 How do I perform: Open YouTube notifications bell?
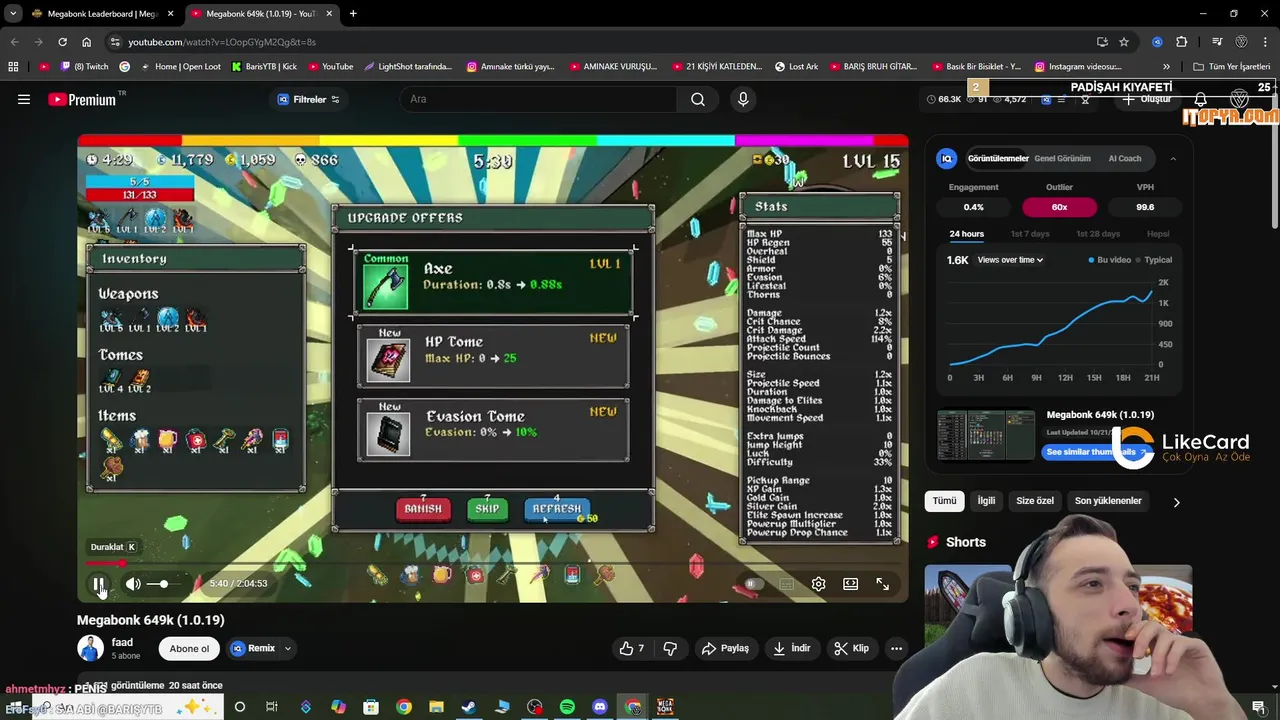(1200, 100)
